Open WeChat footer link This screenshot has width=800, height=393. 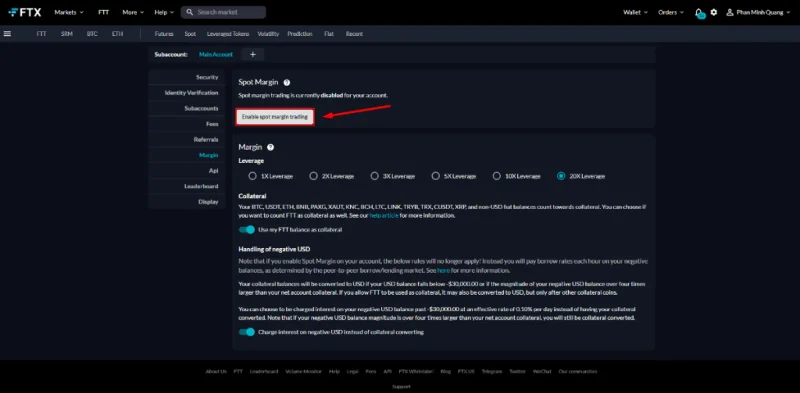click(x=542, y=372)
